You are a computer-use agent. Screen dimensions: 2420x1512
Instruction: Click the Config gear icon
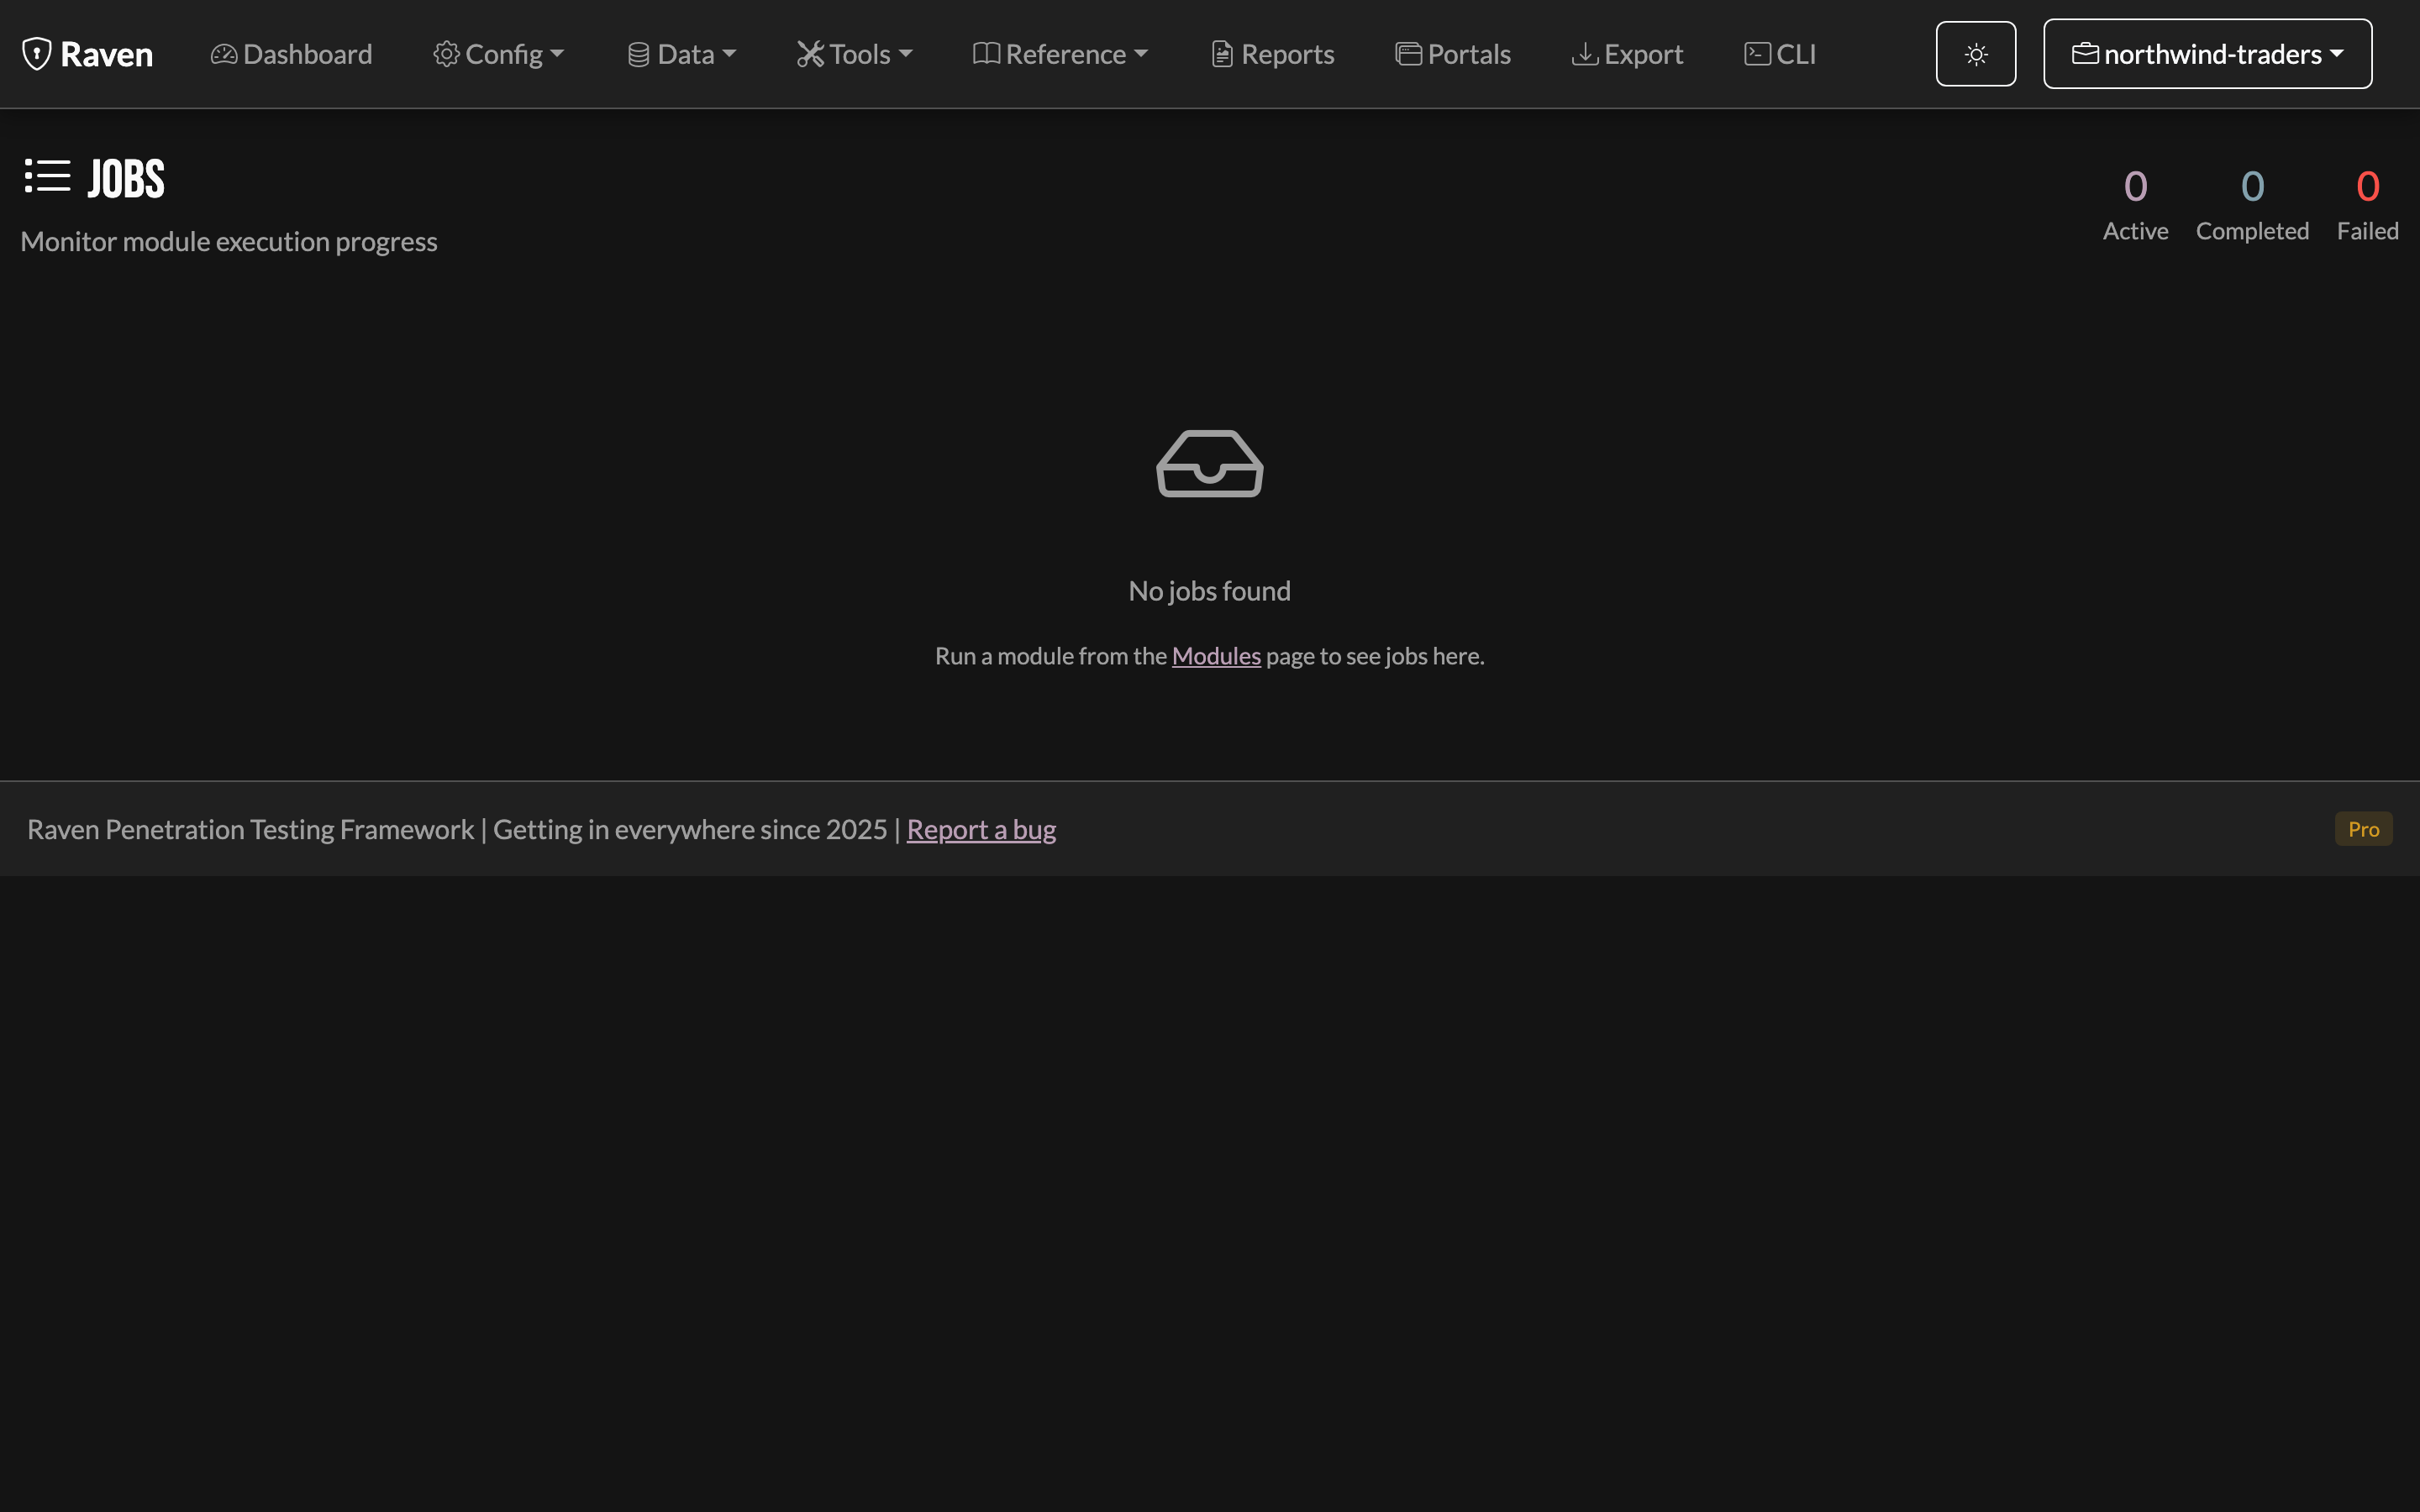tap(446, 54)
